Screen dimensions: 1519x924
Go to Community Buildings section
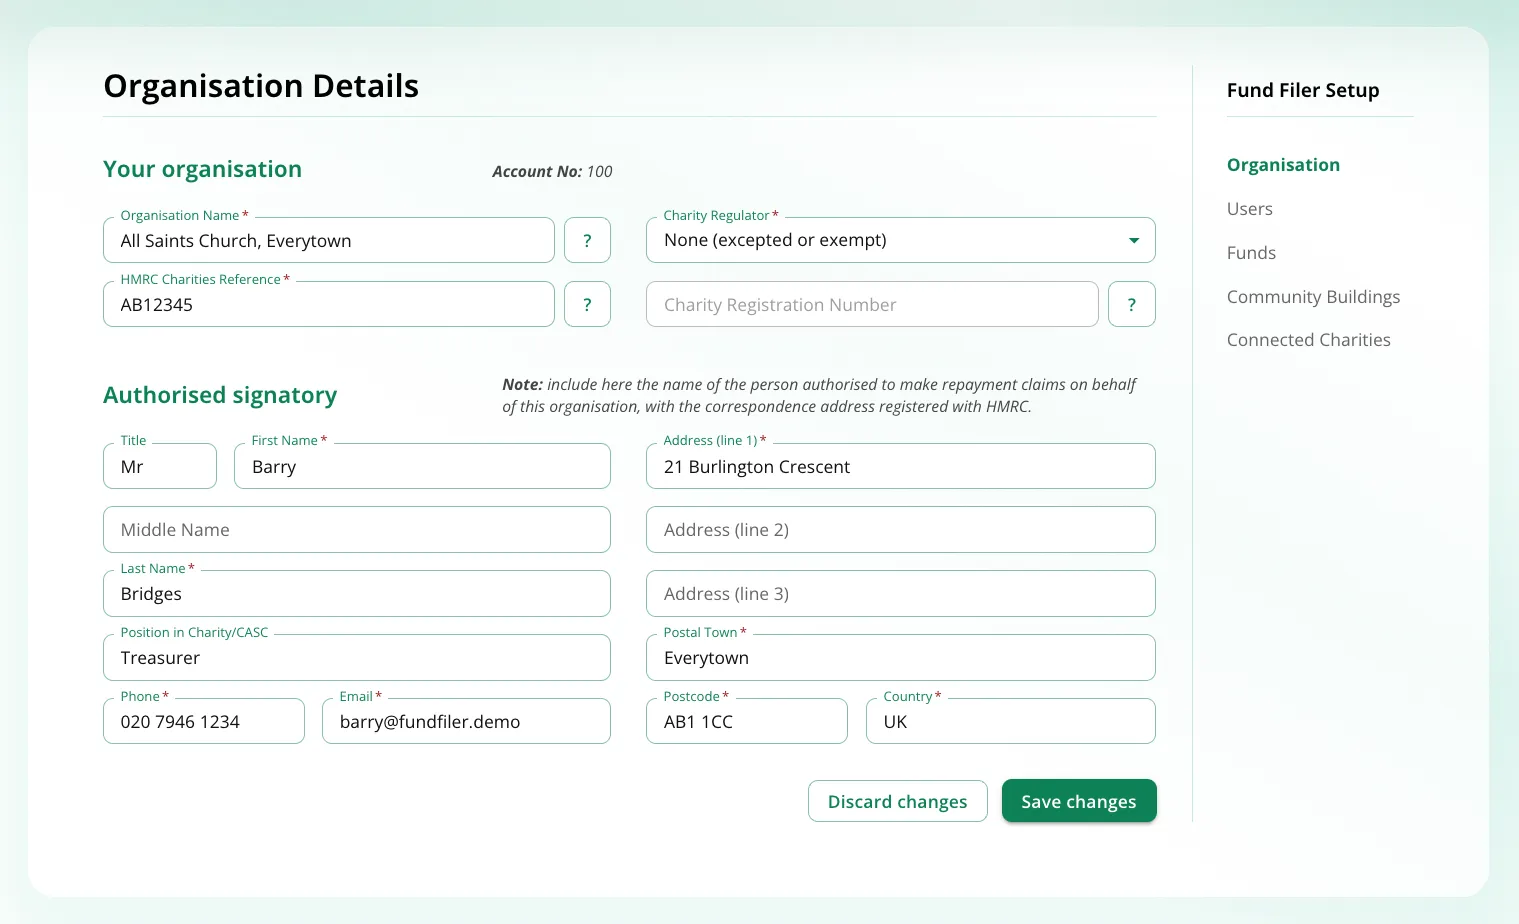[x=1313, y=297]
